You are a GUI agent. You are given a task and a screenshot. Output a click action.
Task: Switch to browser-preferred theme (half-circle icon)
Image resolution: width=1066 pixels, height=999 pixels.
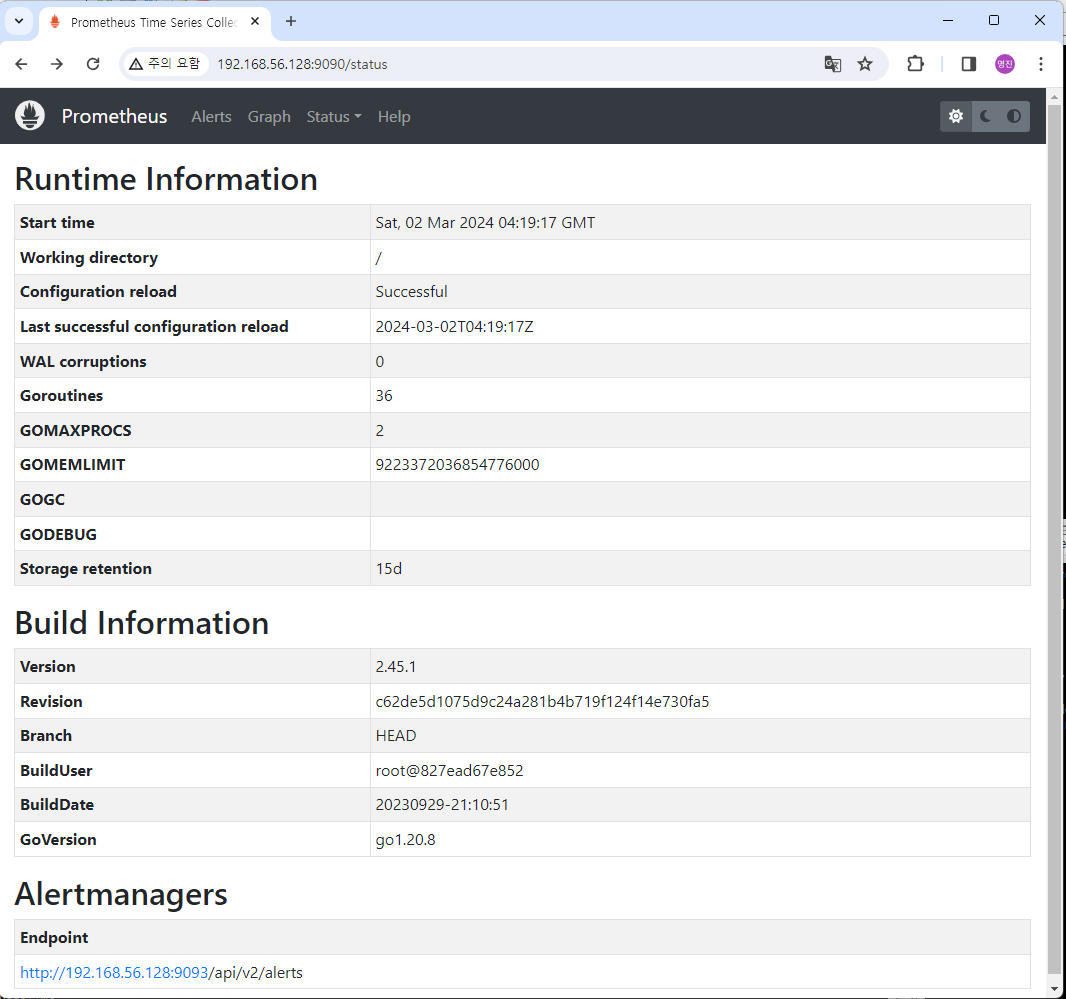pyautogui.click(x=1014, y=116)
